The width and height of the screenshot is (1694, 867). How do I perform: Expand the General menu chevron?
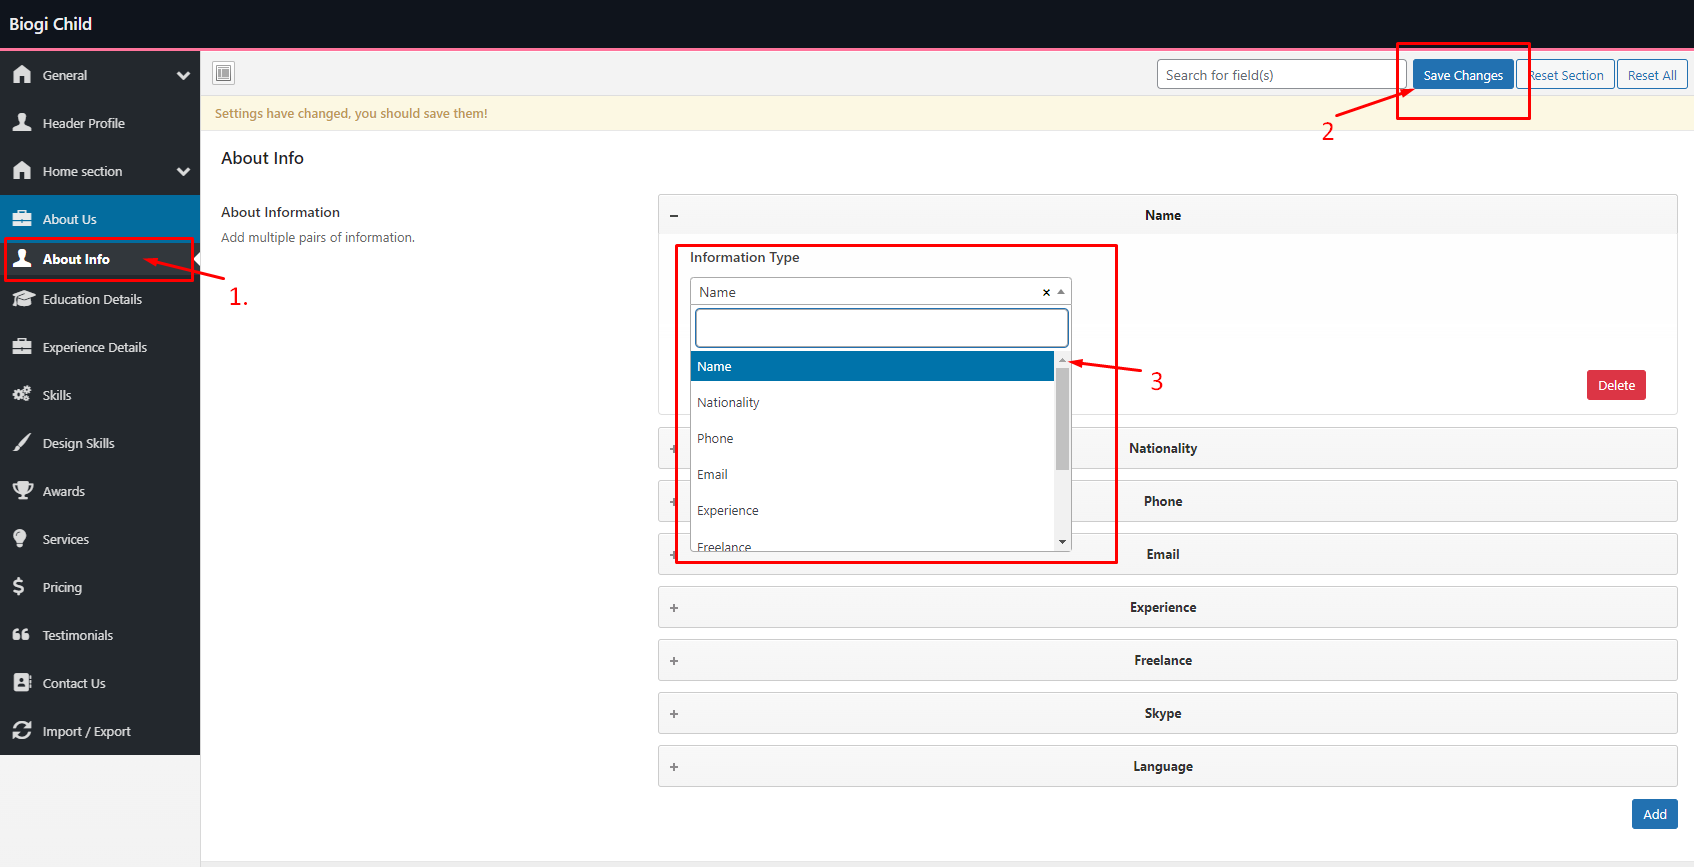tap(183, 75)
